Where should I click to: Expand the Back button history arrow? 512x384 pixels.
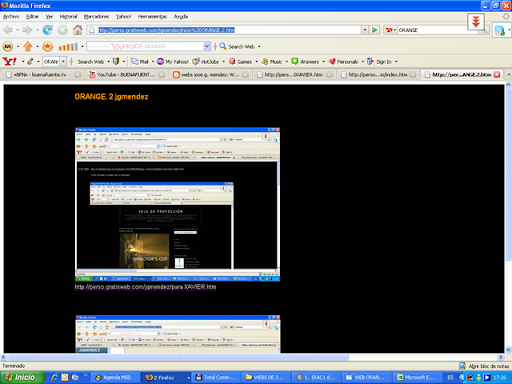pos(17,30)
